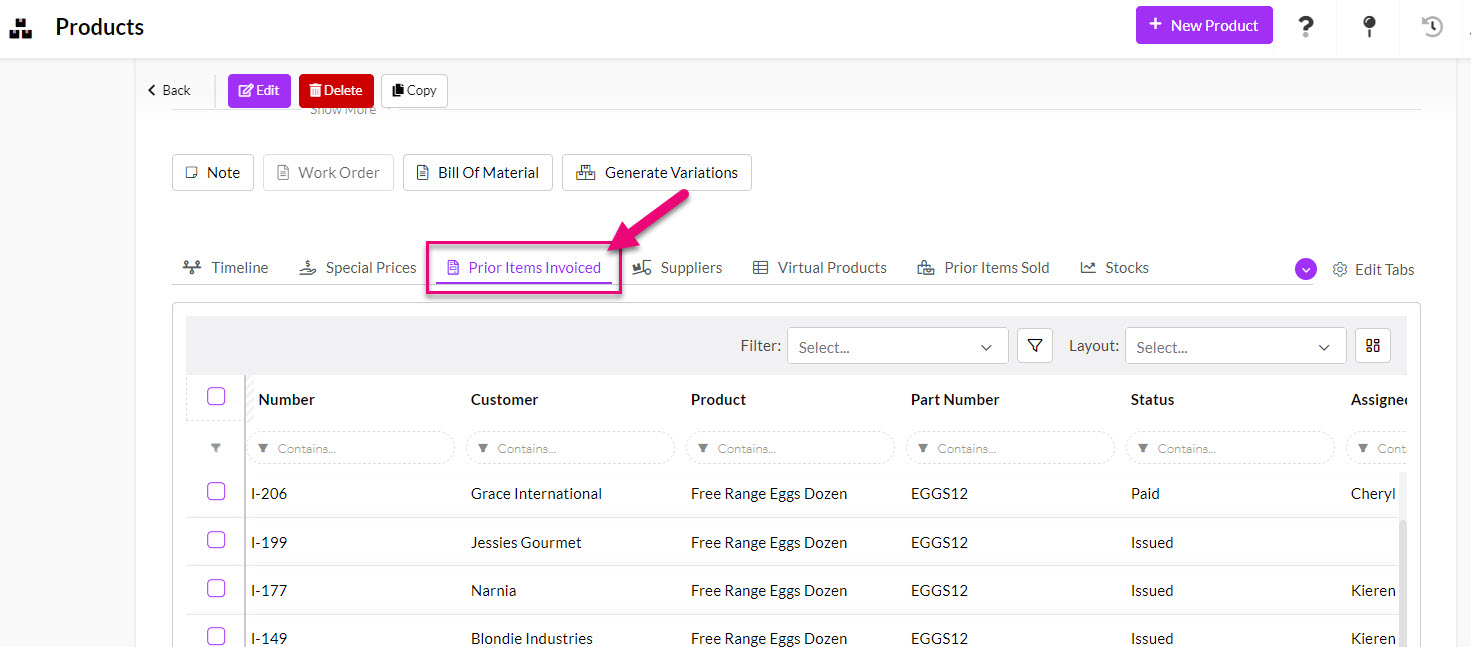Click the Product column Contains filter field
Viewport: 1471px width, 647px height.
pyautogui.click(x=791, y=448)
